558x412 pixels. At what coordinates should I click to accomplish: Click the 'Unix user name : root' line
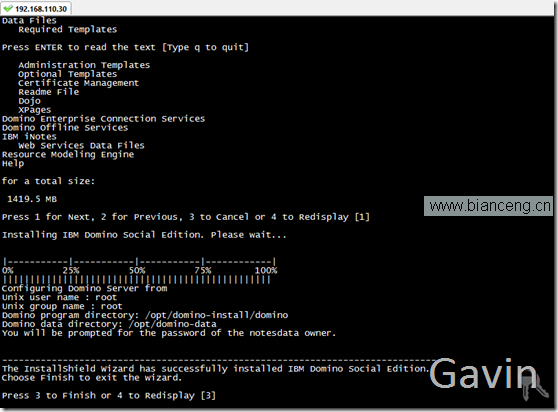coord(59,297)
